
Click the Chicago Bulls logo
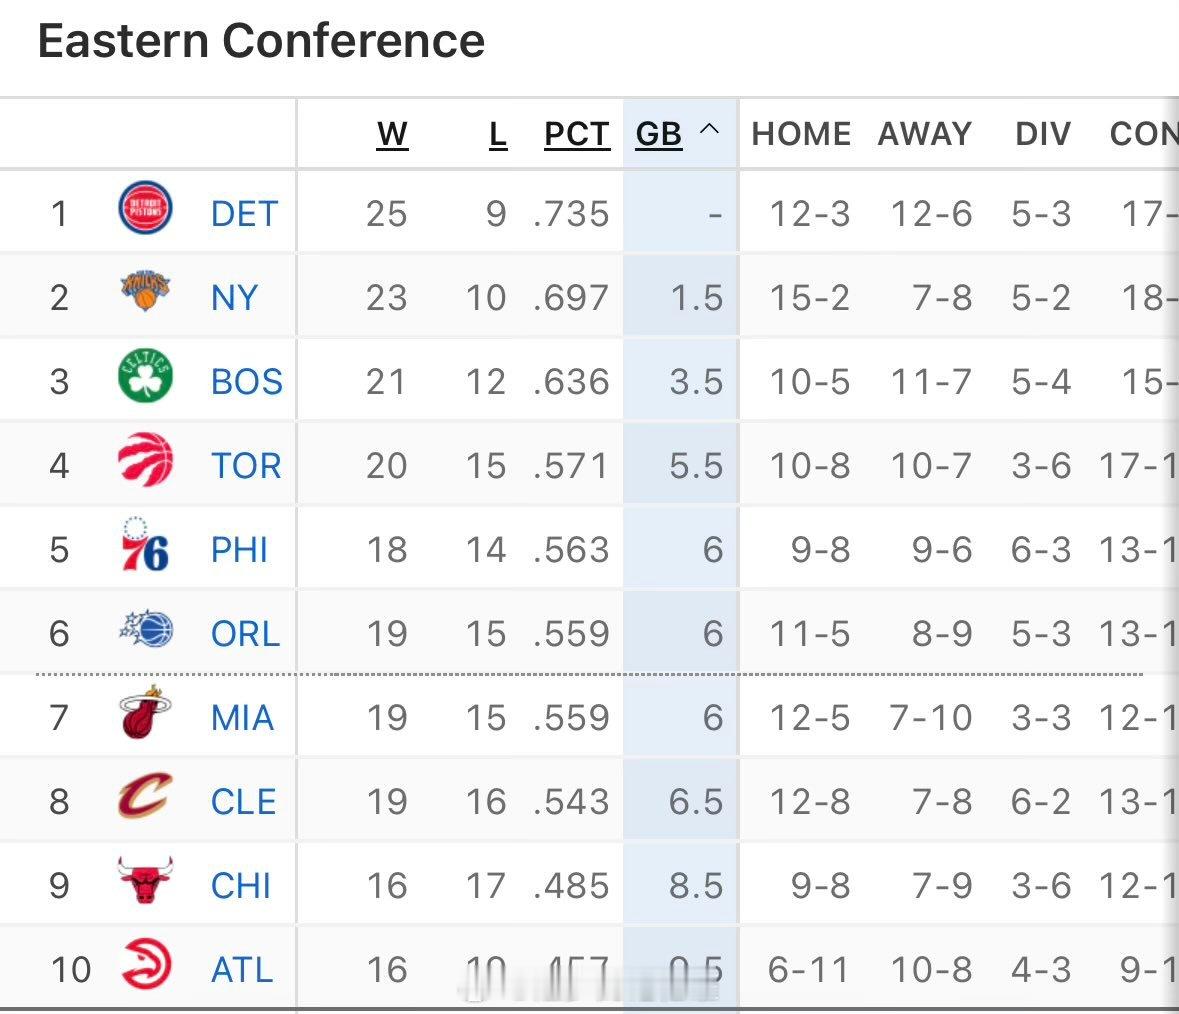pos(146,883)
